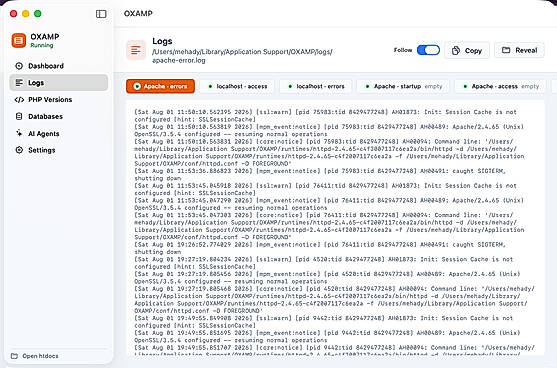Open htdocs folder link
The image size is (557, 368).
tap(34, 356)
